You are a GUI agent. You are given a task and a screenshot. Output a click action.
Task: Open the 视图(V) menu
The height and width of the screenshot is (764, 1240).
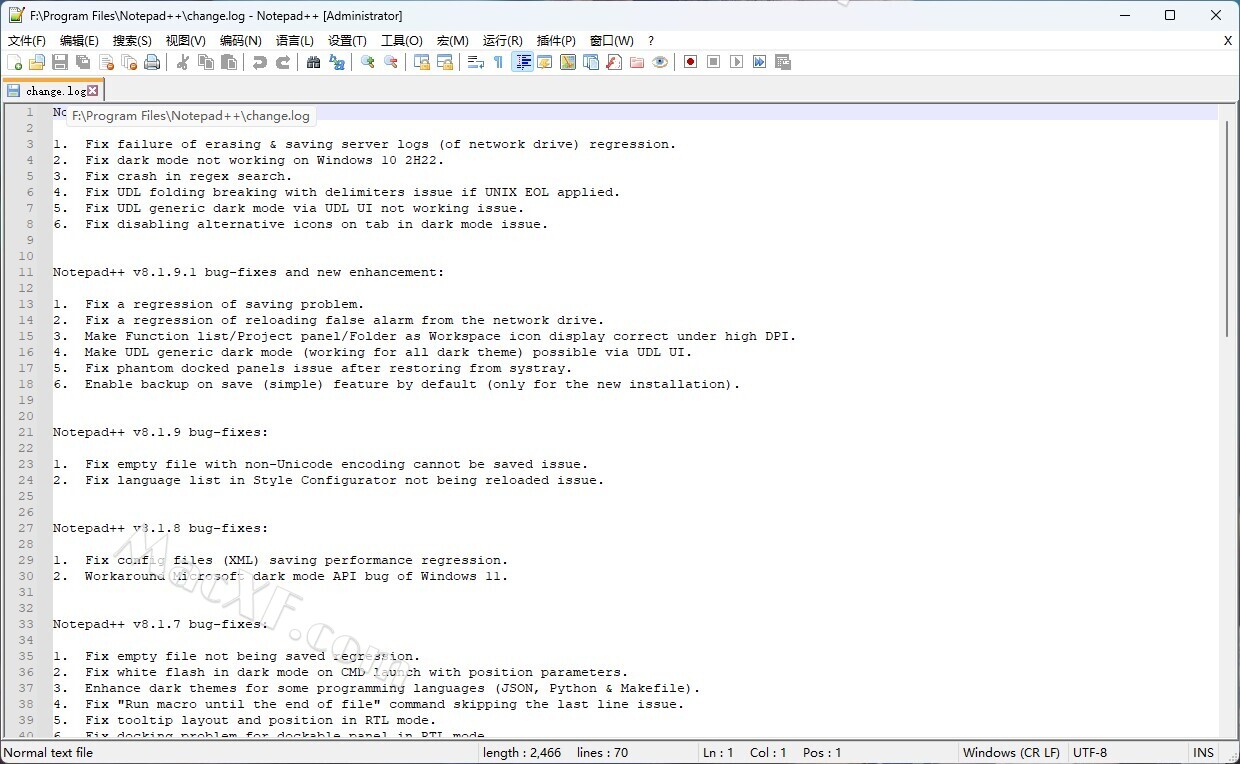pos(186,41)
